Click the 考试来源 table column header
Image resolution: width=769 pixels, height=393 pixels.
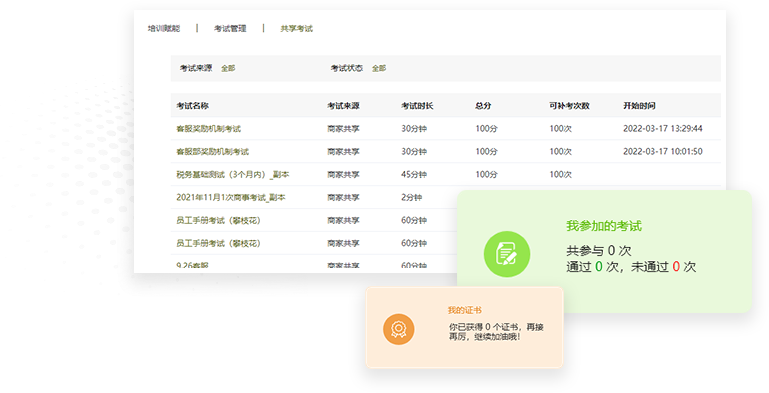coord(343,105)
